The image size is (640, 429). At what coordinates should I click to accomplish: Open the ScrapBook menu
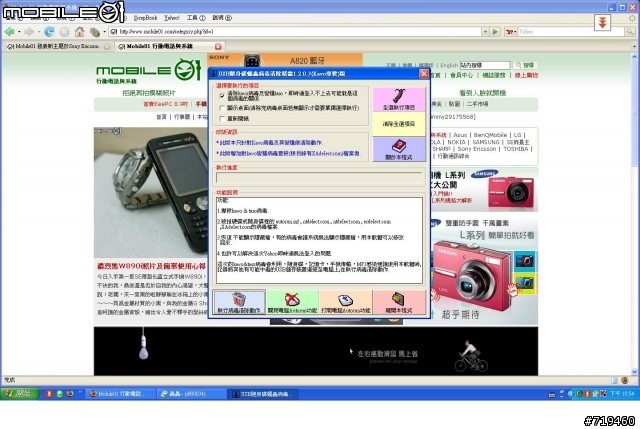click(145, 18)
